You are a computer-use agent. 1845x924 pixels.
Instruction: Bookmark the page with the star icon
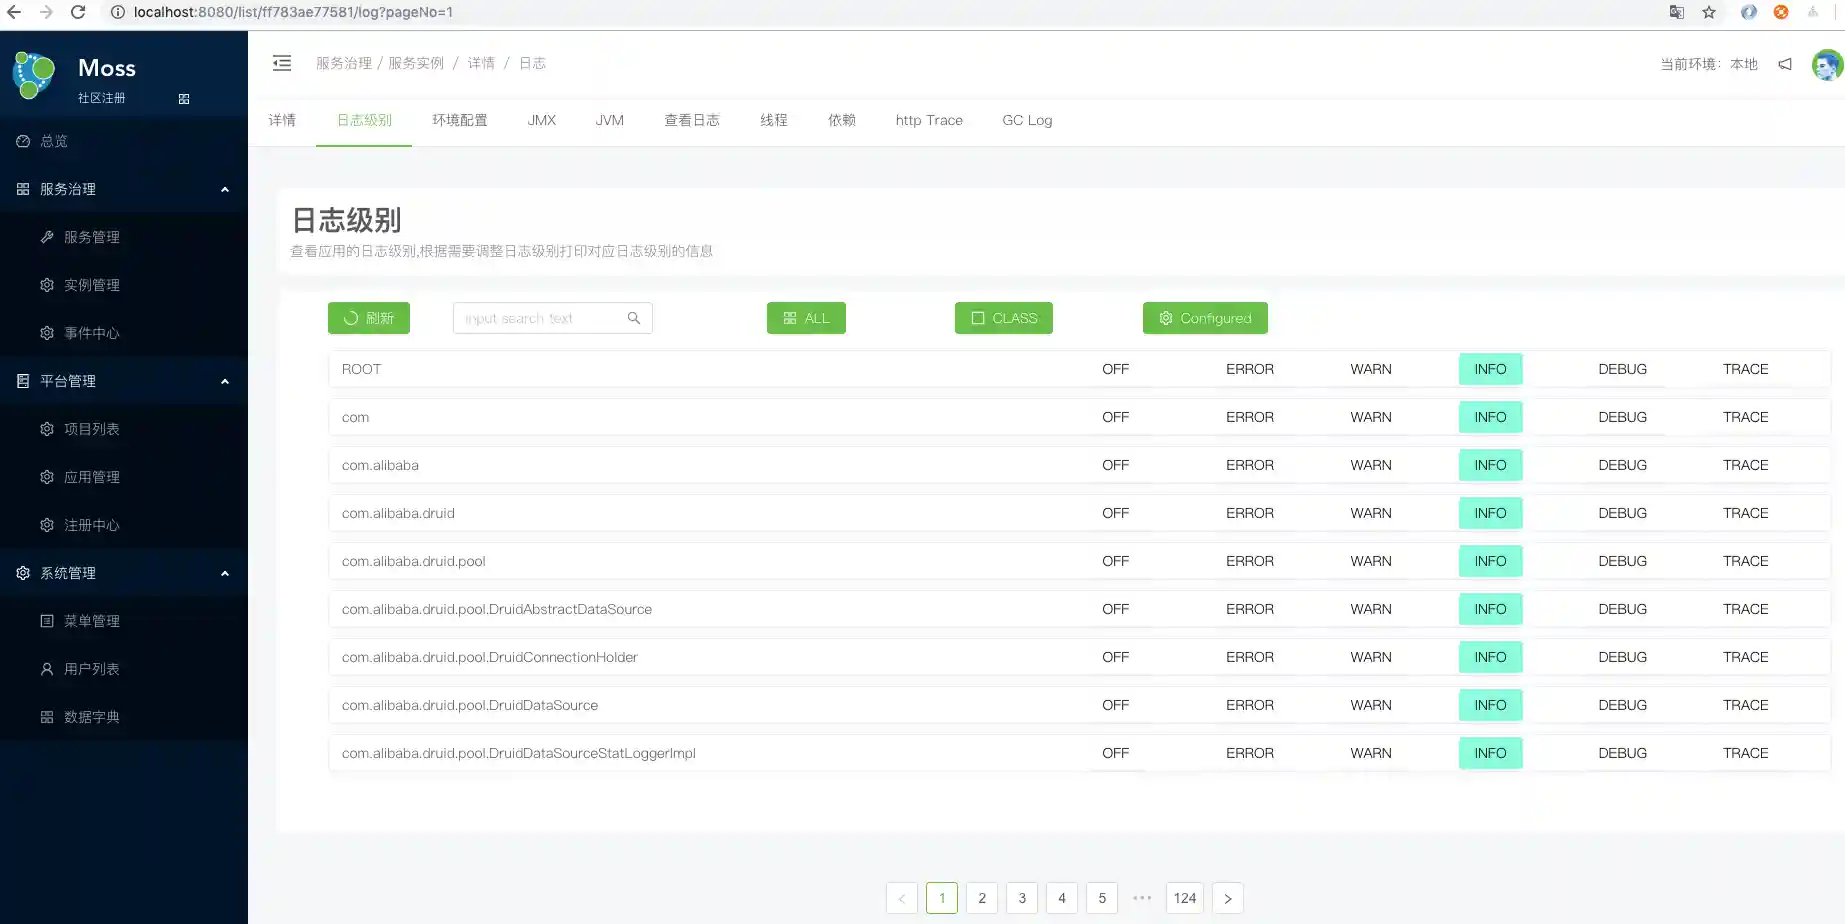(x=1709, y=12)
